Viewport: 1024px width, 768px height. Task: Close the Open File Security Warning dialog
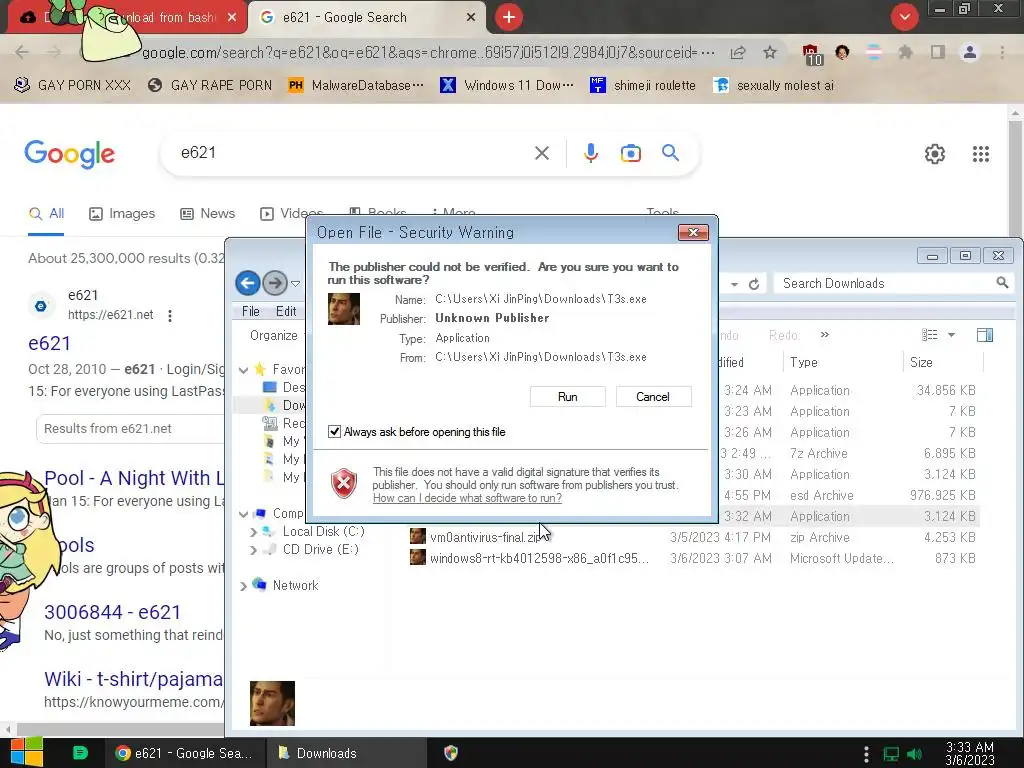tap(693, 232)
